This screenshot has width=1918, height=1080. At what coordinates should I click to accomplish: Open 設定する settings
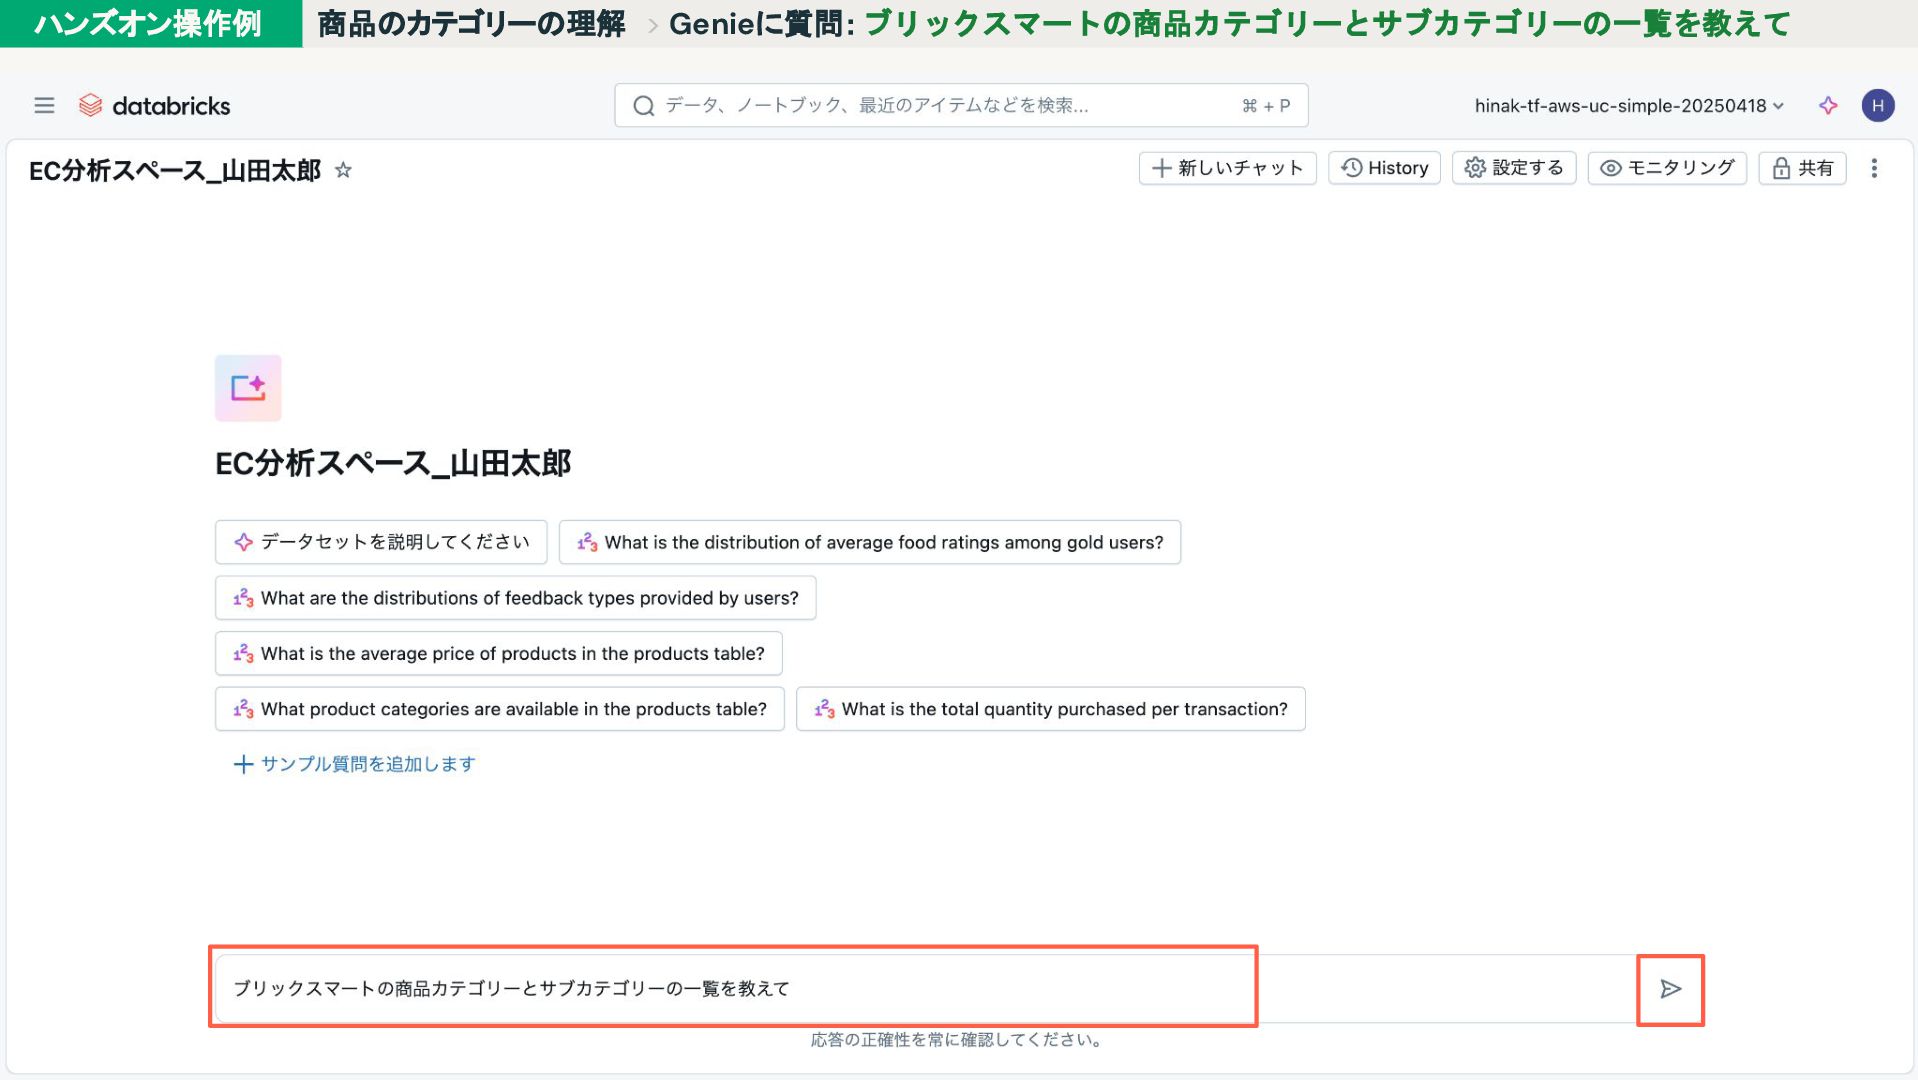[x=1514, y=168]
